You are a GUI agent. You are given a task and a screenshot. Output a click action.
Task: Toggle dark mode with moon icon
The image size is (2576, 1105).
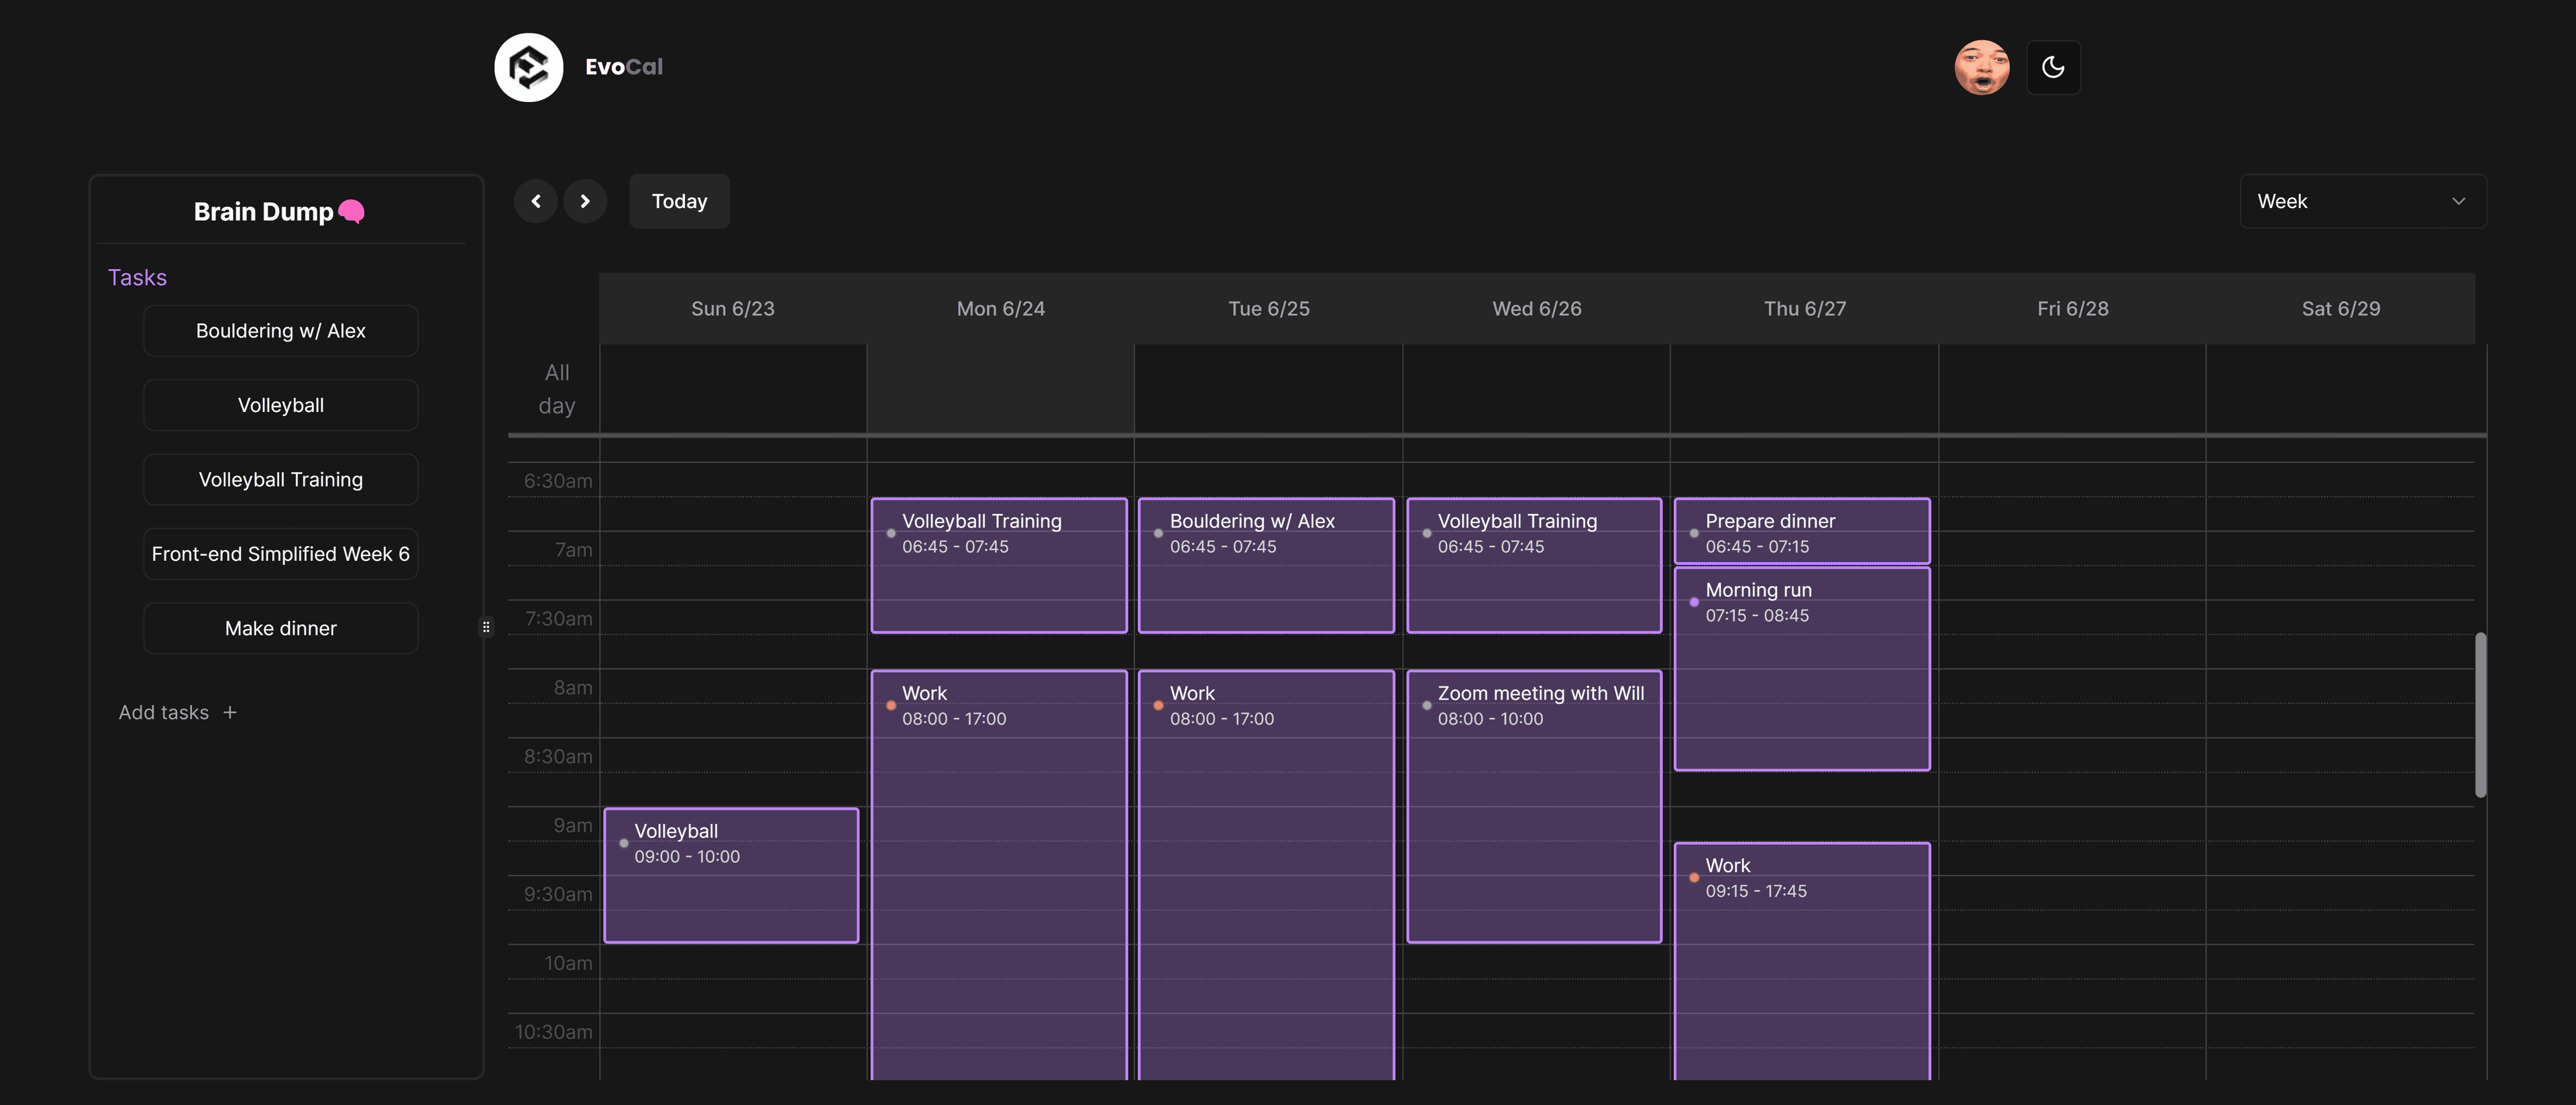2053,67
